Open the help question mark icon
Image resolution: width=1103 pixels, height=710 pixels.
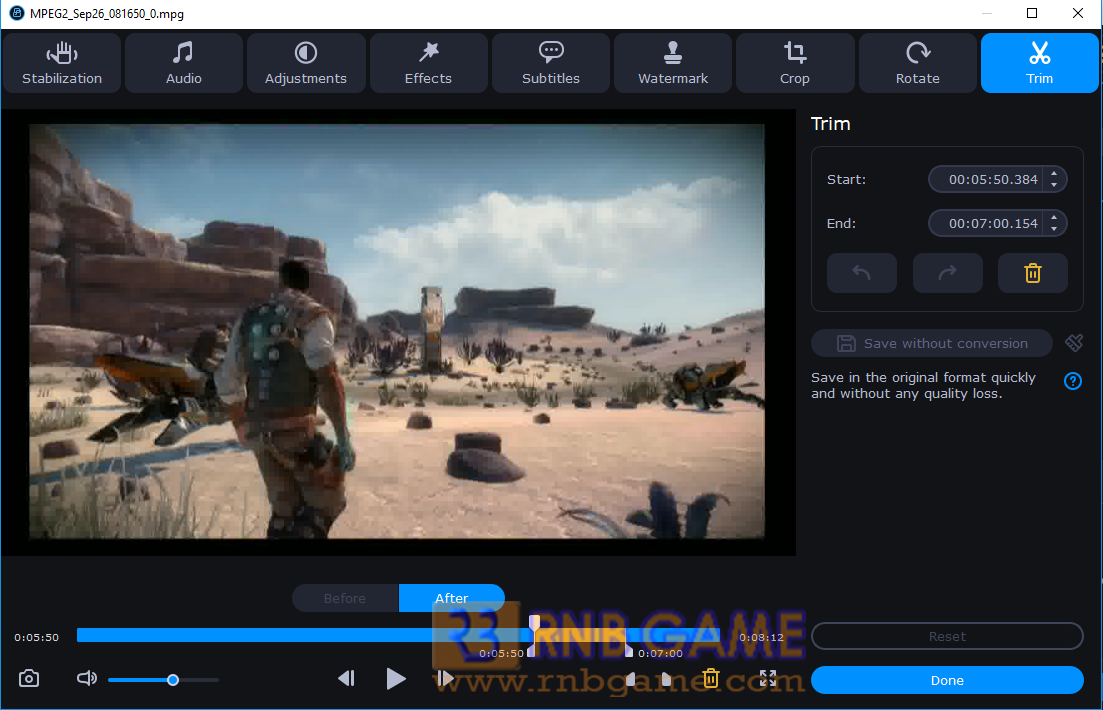pyautogui.click(x=1073, y=381)
